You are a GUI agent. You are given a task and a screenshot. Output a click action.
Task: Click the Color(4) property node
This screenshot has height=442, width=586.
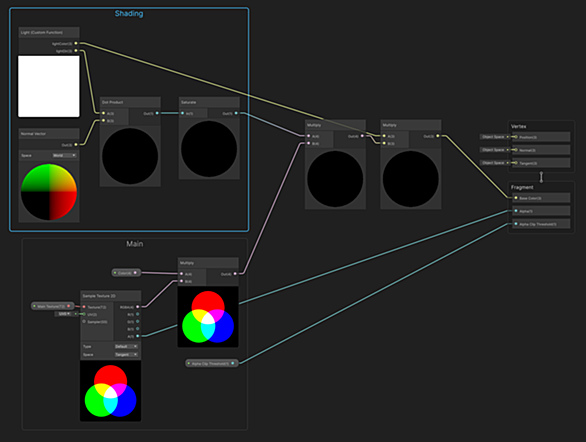pos(126,273)
